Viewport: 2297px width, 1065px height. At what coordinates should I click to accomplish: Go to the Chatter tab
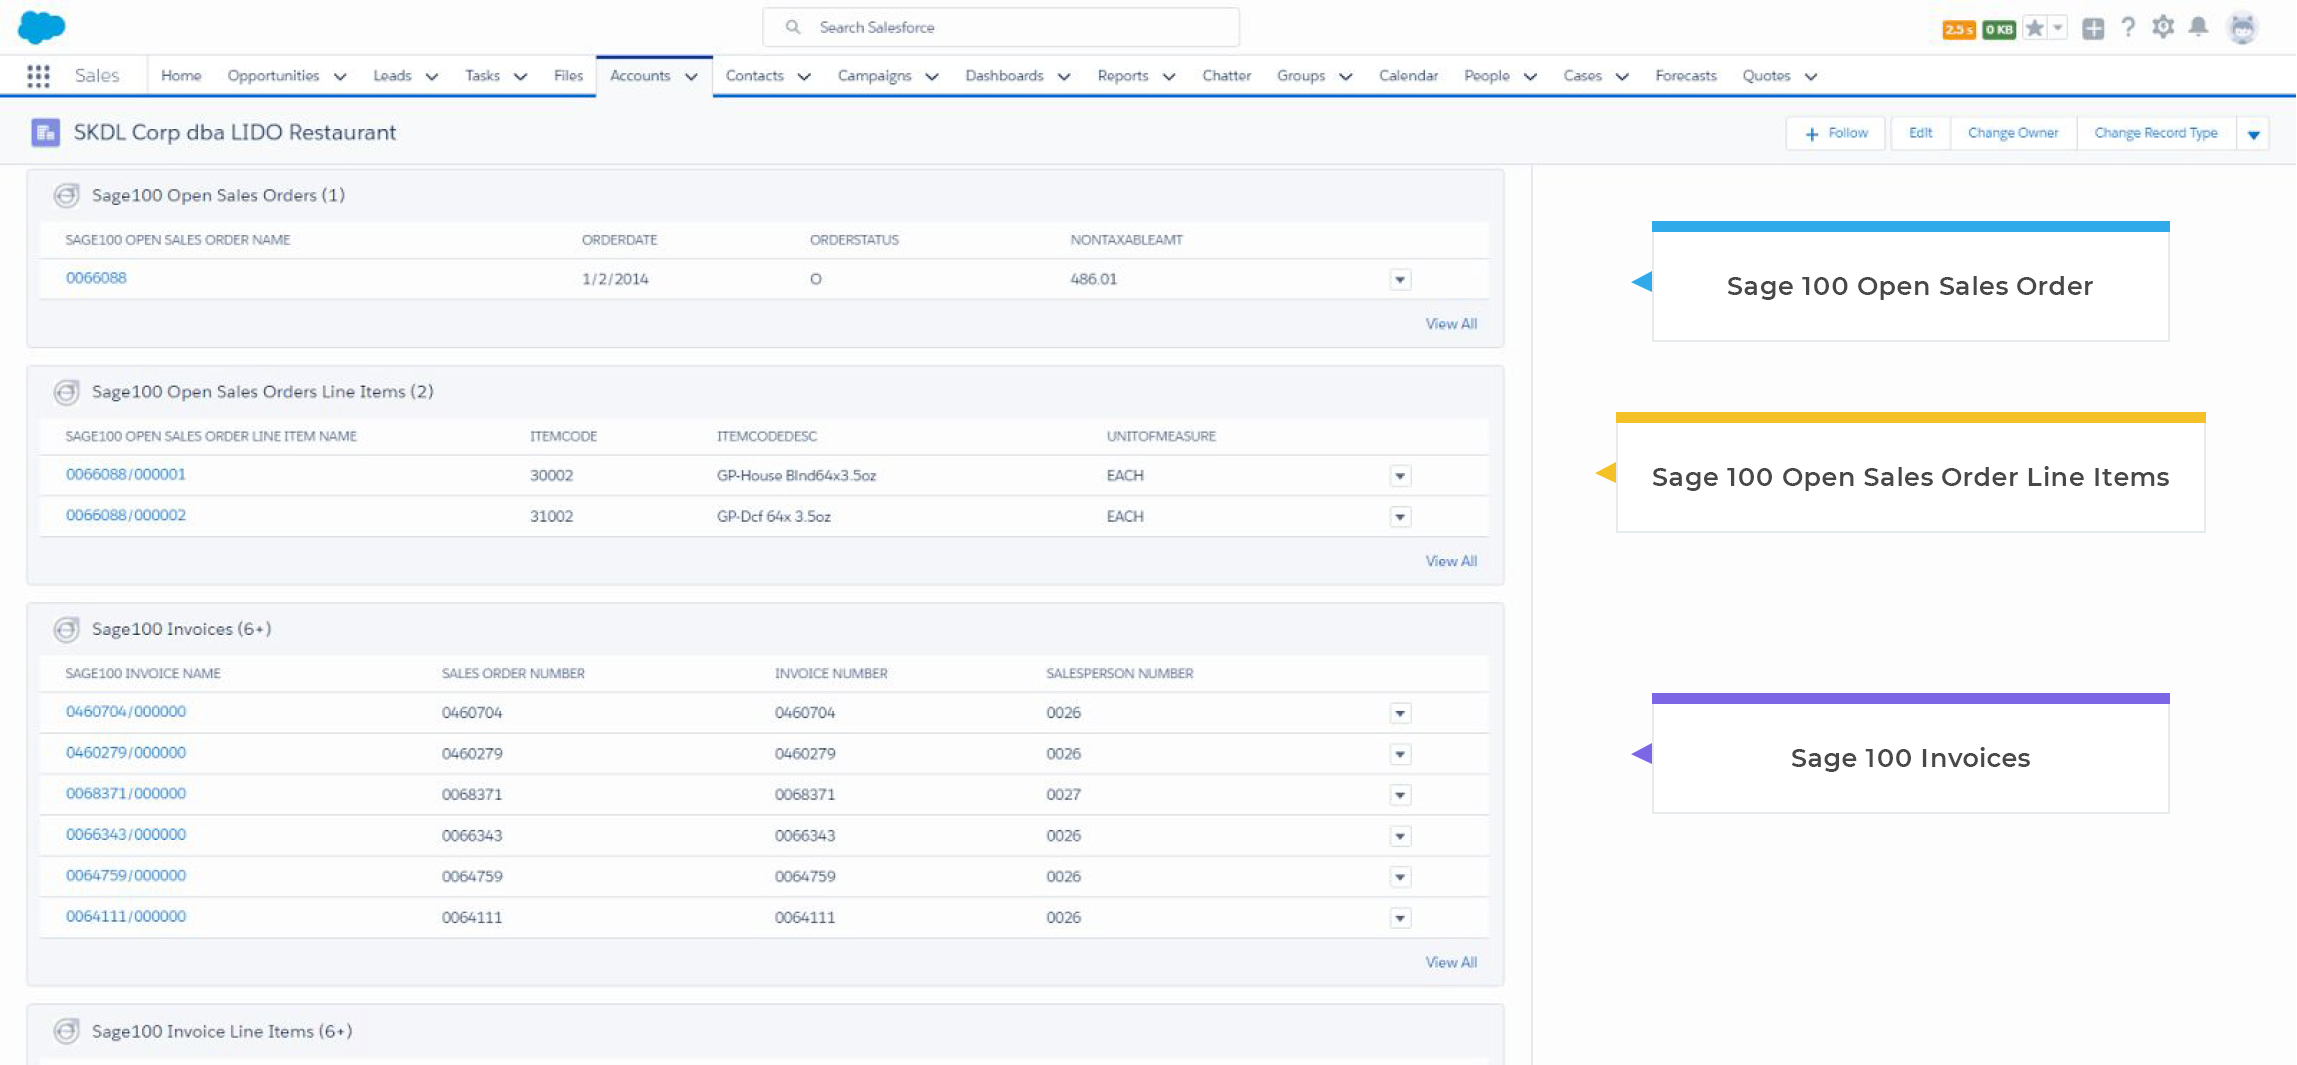coord(1226,76)
